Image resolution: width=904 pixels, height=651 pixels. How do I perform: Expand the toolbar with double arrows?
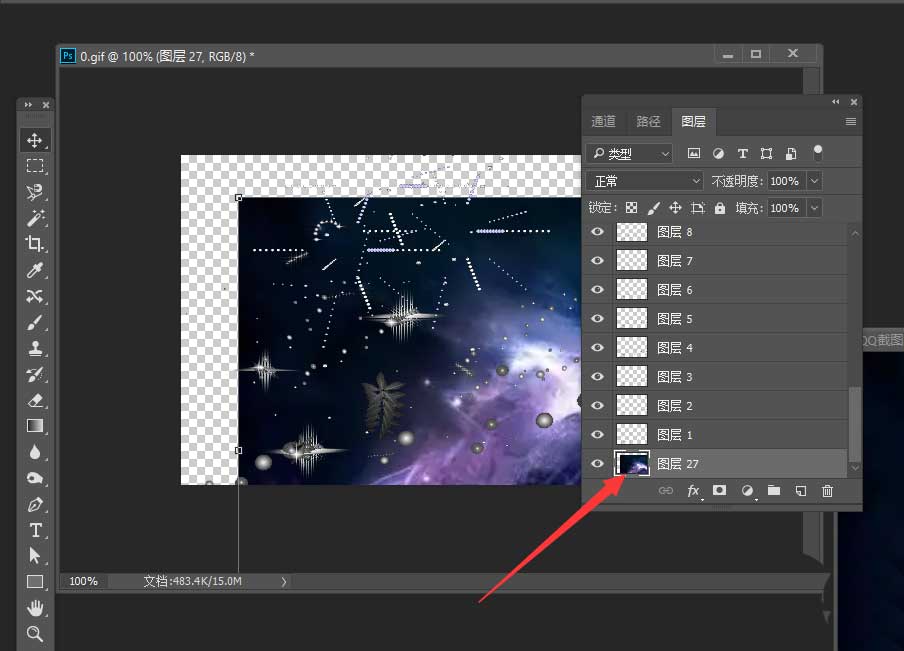(x=28, y=105)
